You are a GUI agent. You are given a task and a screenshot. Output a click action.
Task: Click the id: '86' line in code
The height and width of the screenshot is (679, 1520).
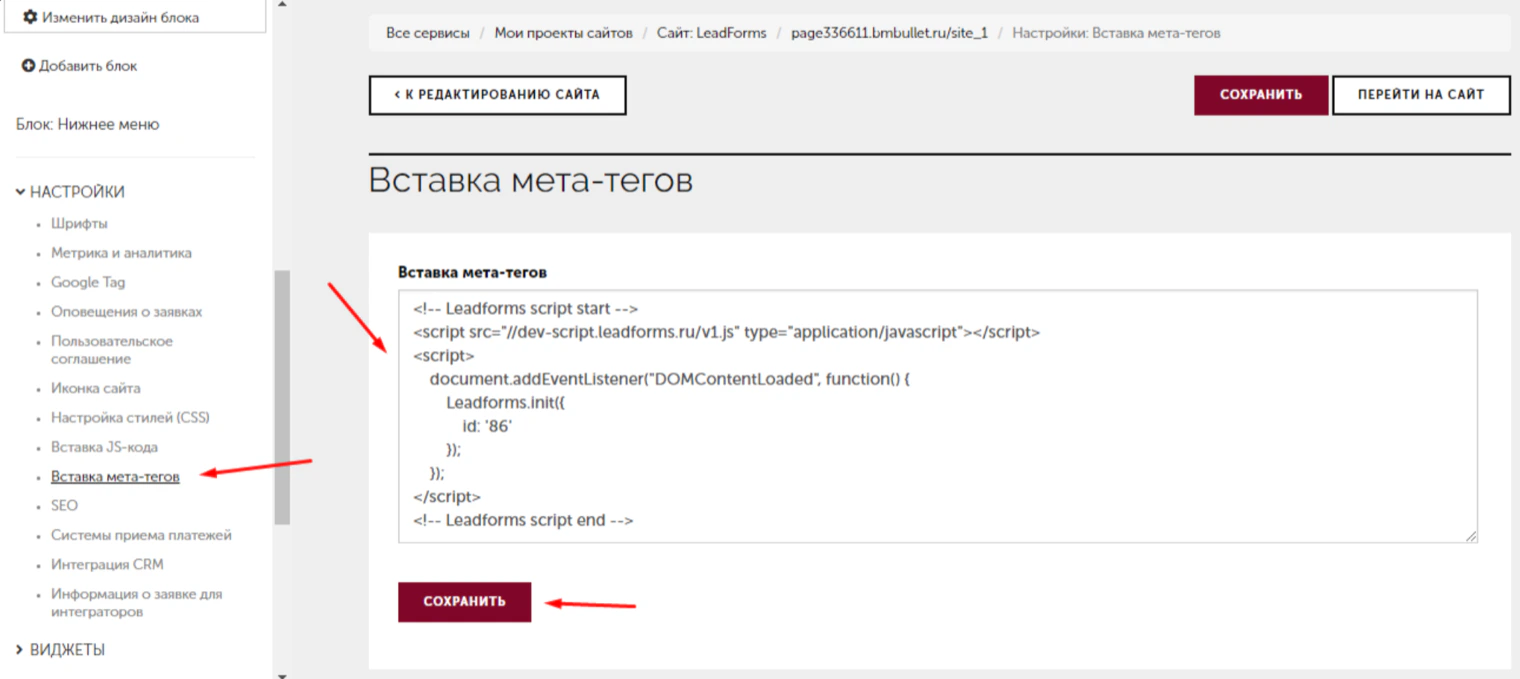487,427
